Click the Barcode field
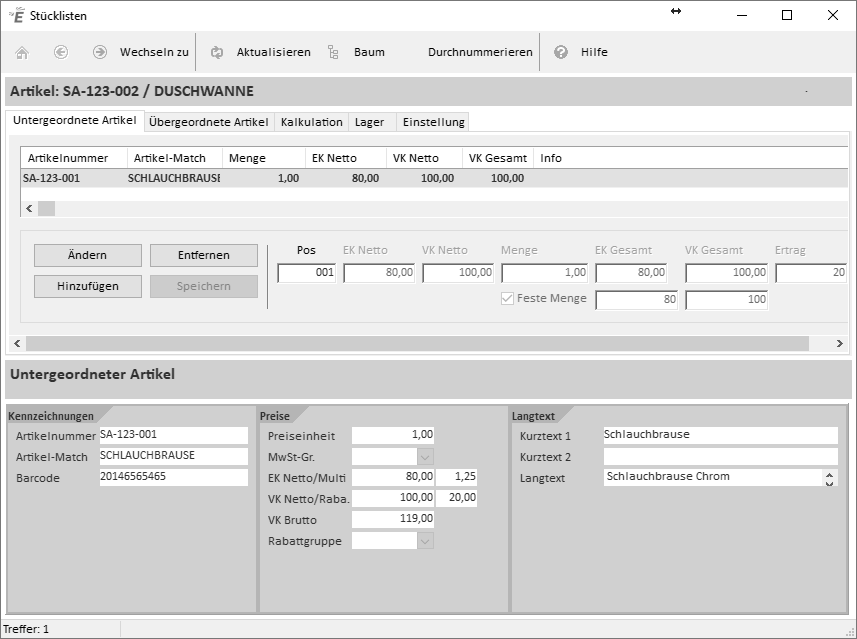 [x=173, y=477]
